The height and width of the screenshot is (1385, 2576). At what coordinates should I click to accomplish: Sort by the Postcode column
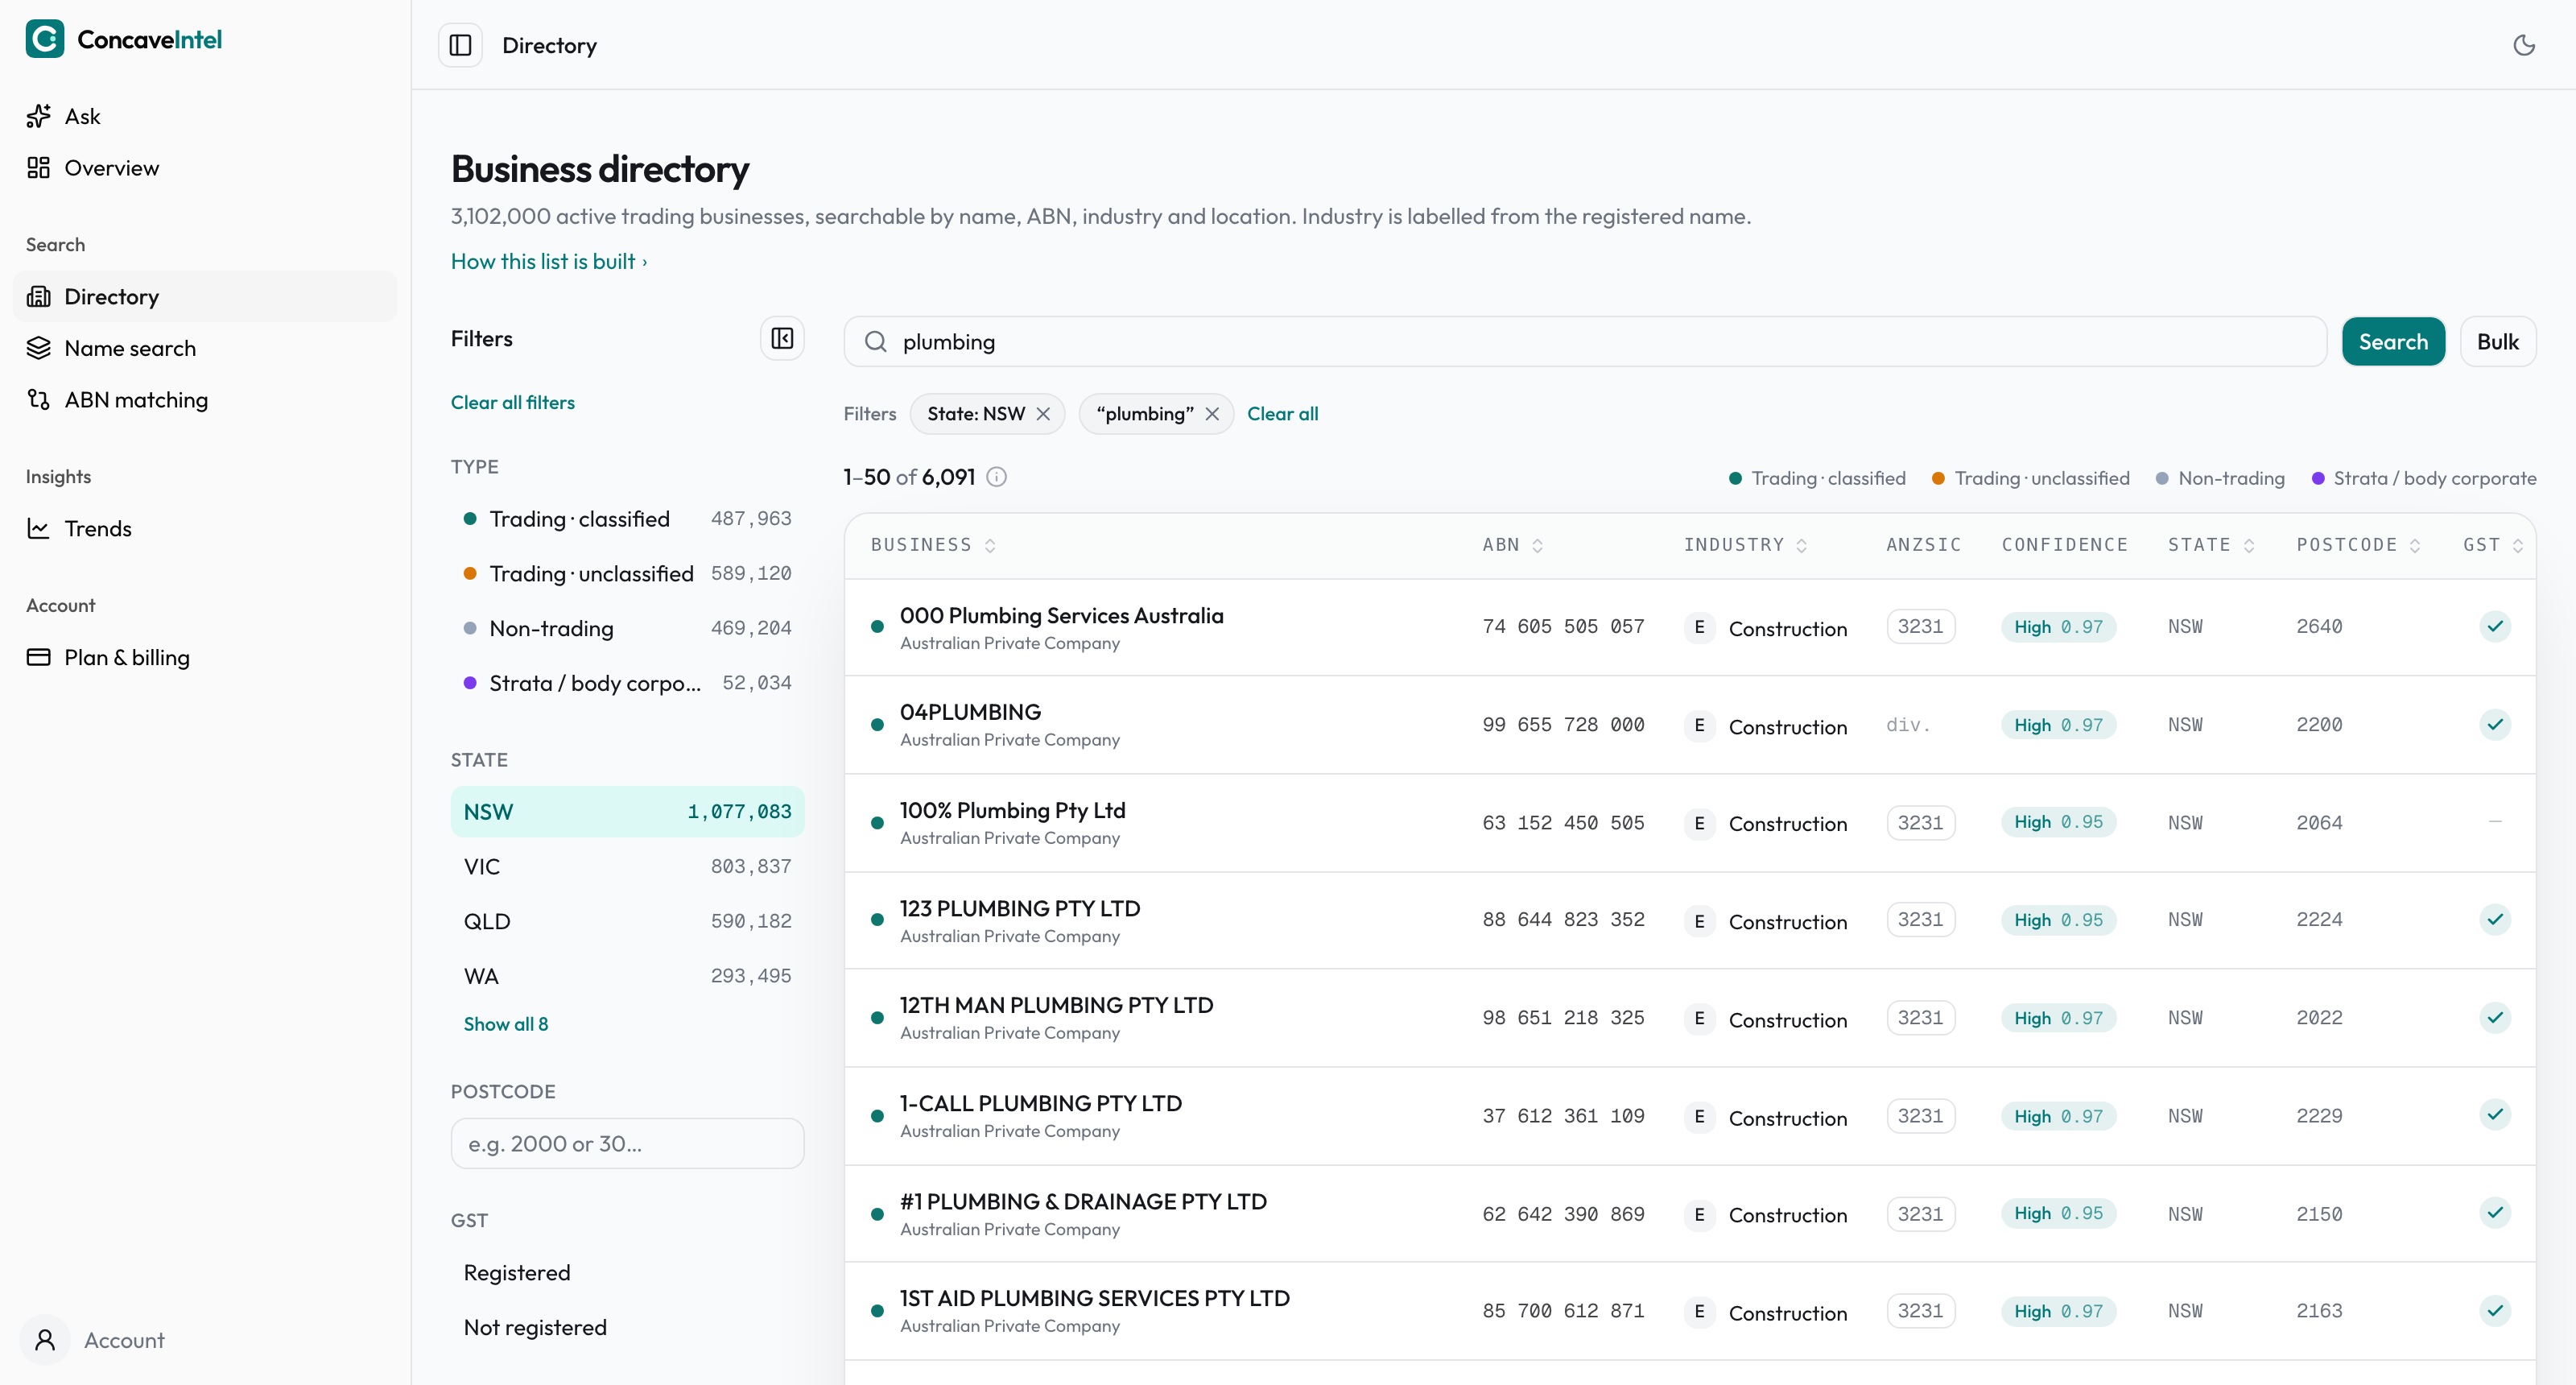(2358, 545)
